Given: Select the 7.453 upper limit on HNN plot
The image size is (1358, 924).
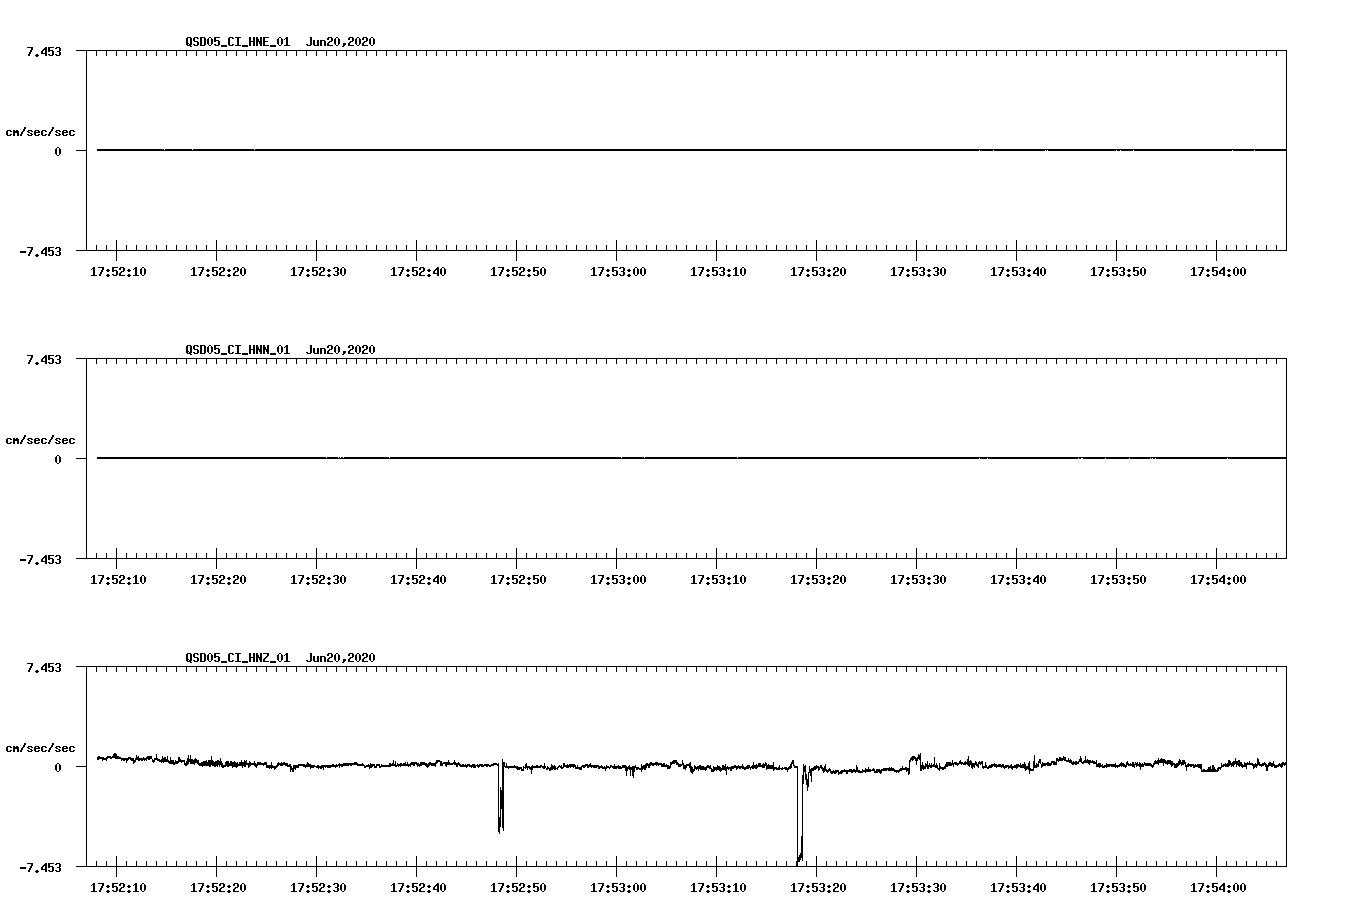Looking at the screenshot, I should (x=43, y=359).
